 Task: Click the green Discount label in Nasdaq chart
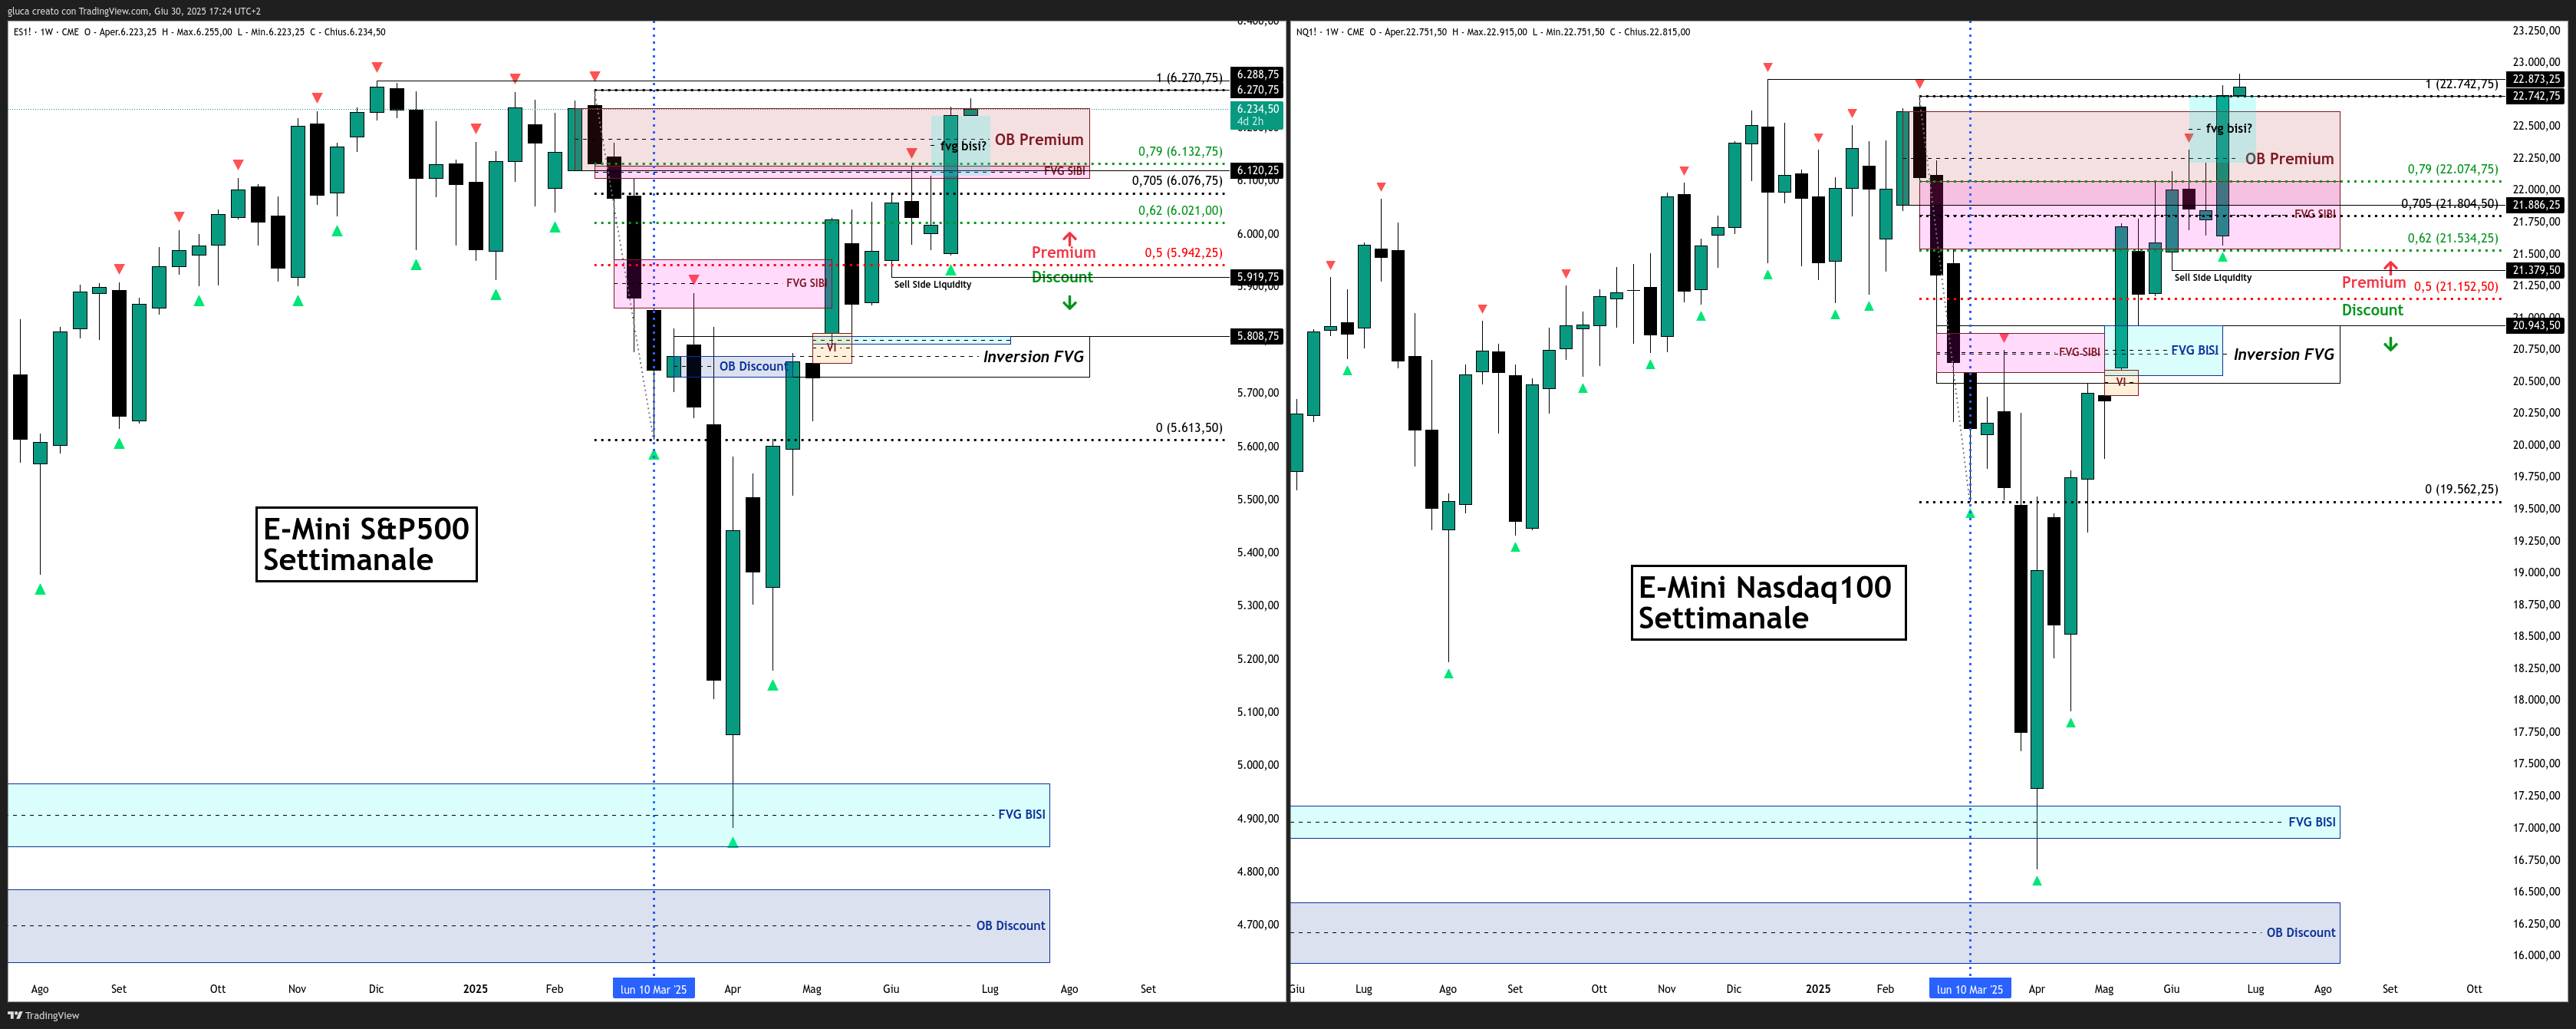pos(2372,310)
